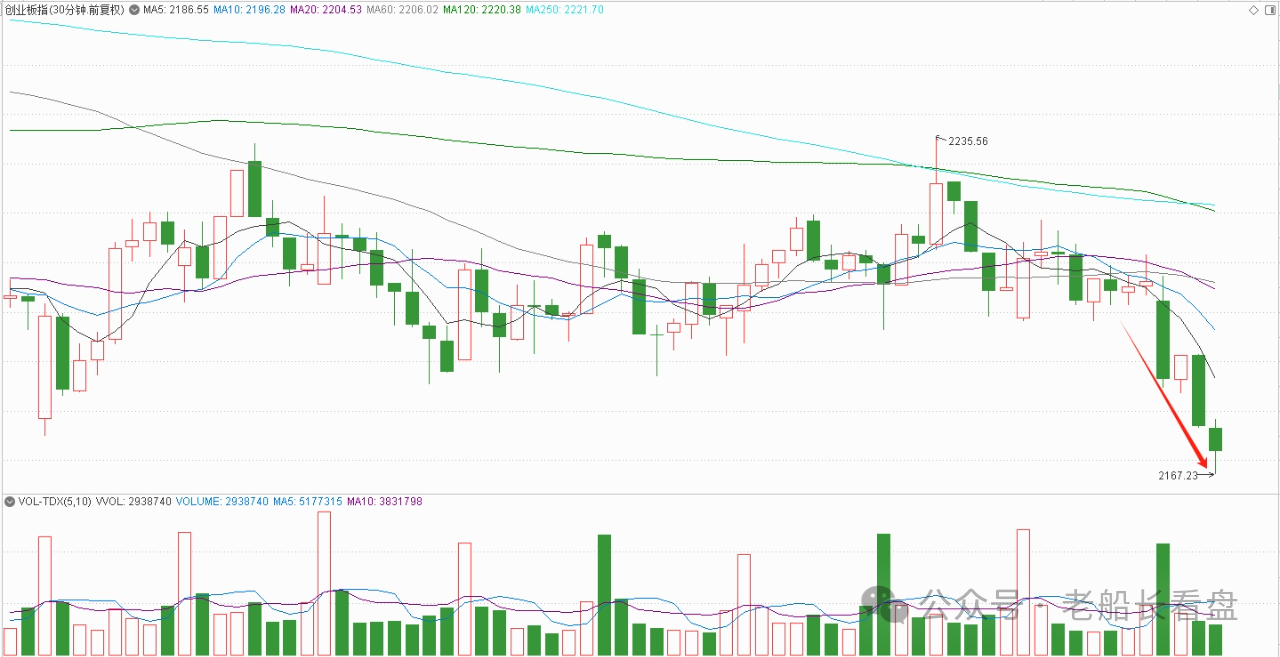1280x657 pixels.
Task: Select the MA20: 2204.53 label
Action: tap(325, 9)
